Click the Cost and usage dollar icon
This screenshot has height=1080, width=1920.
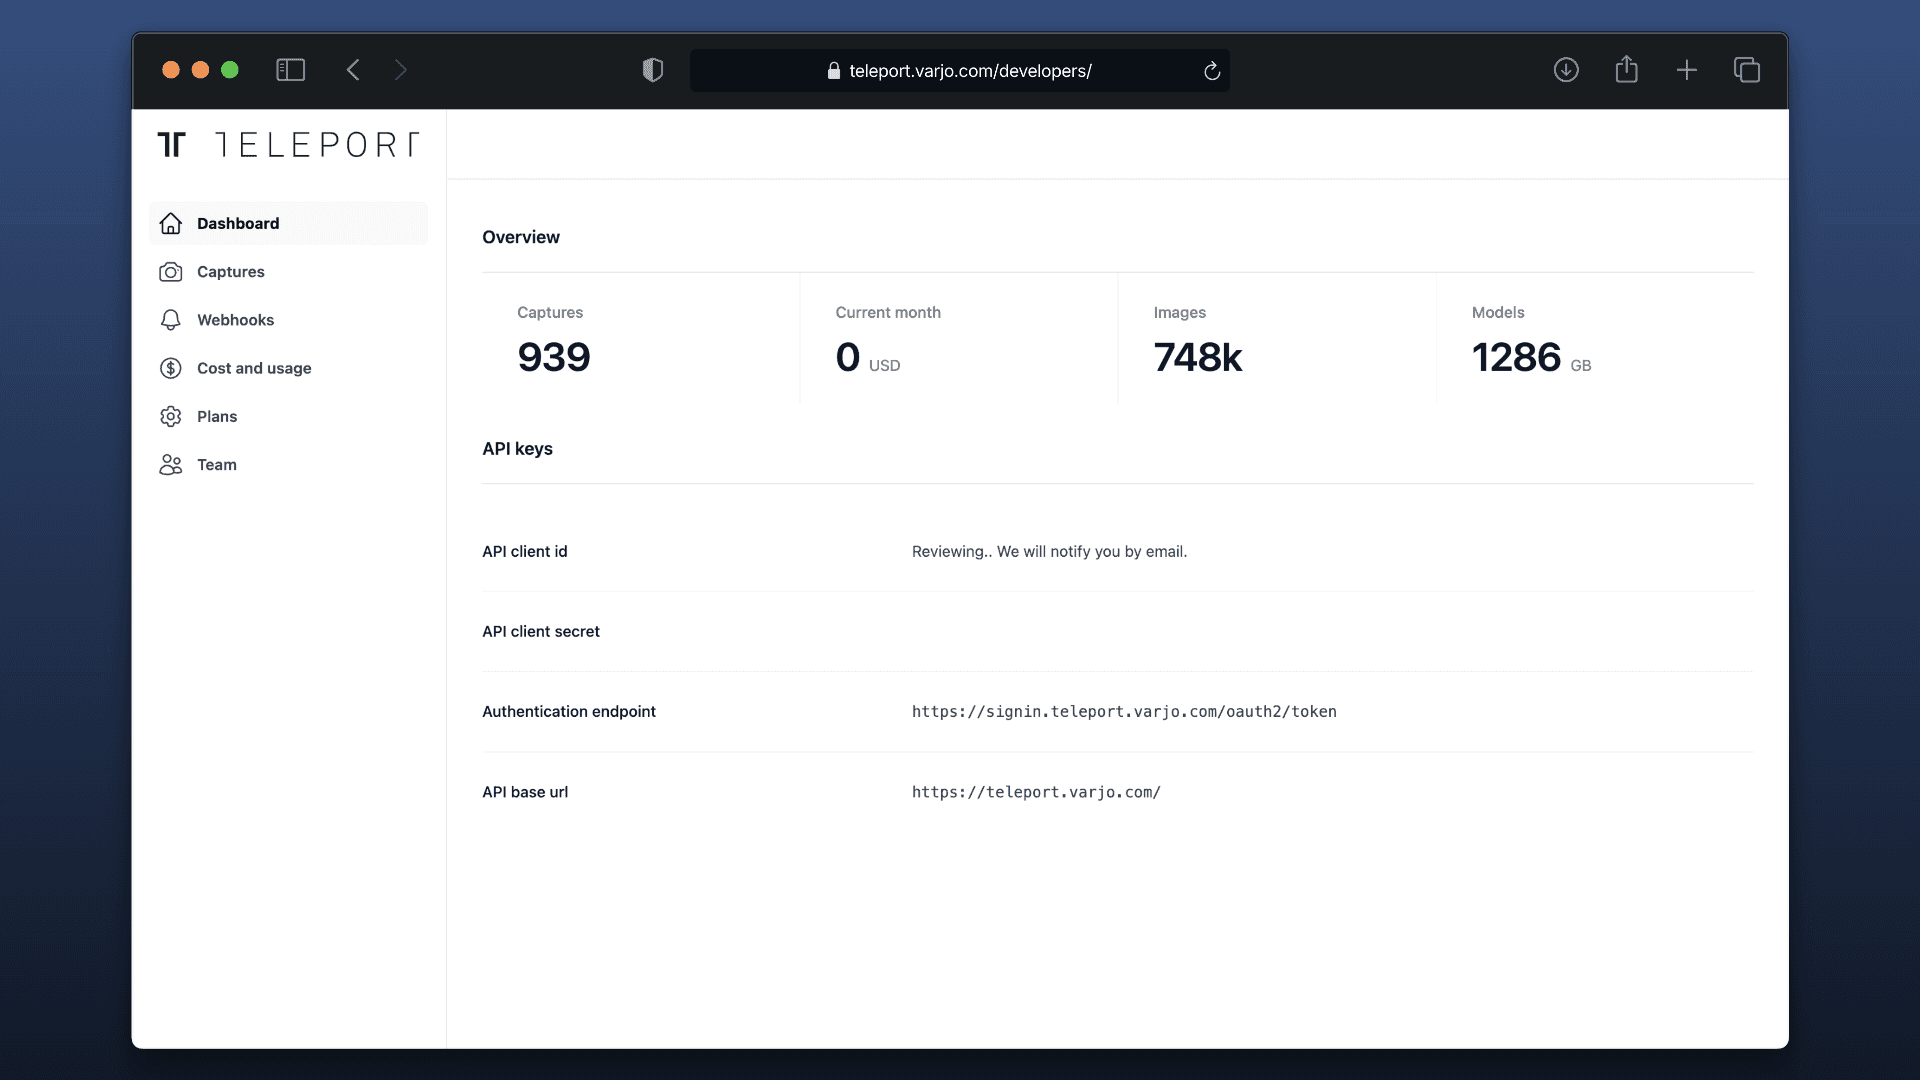click(171, 368)
